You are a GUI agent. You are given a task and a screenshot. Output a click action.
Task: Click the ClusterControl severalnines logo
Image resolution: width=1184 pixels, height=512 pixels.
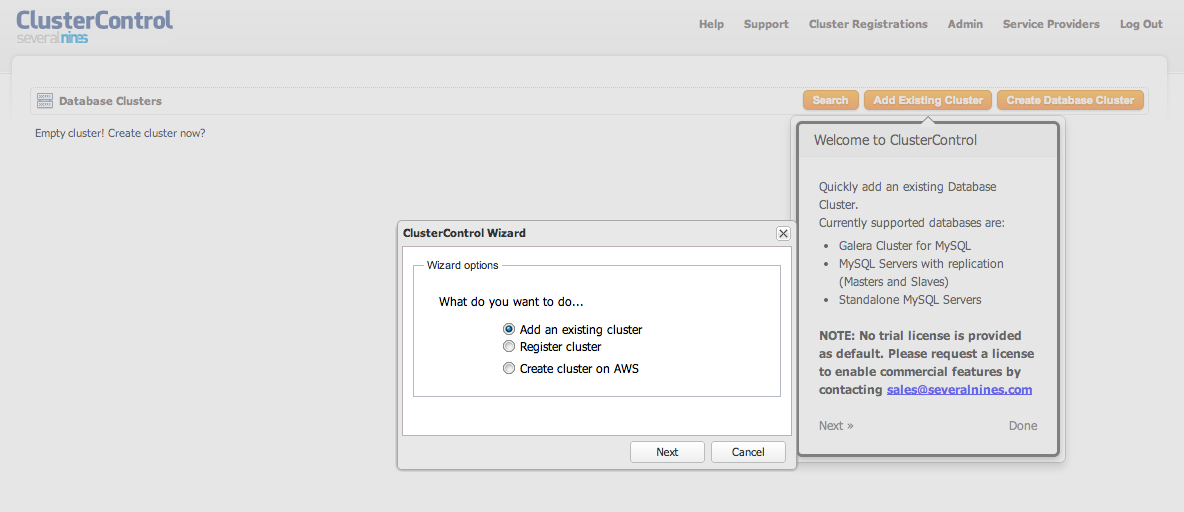94,25
